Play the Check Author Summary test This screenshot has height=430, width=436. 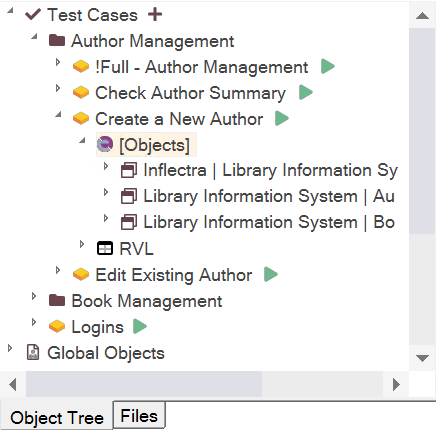pyautogui.click(x=306, y=92)
